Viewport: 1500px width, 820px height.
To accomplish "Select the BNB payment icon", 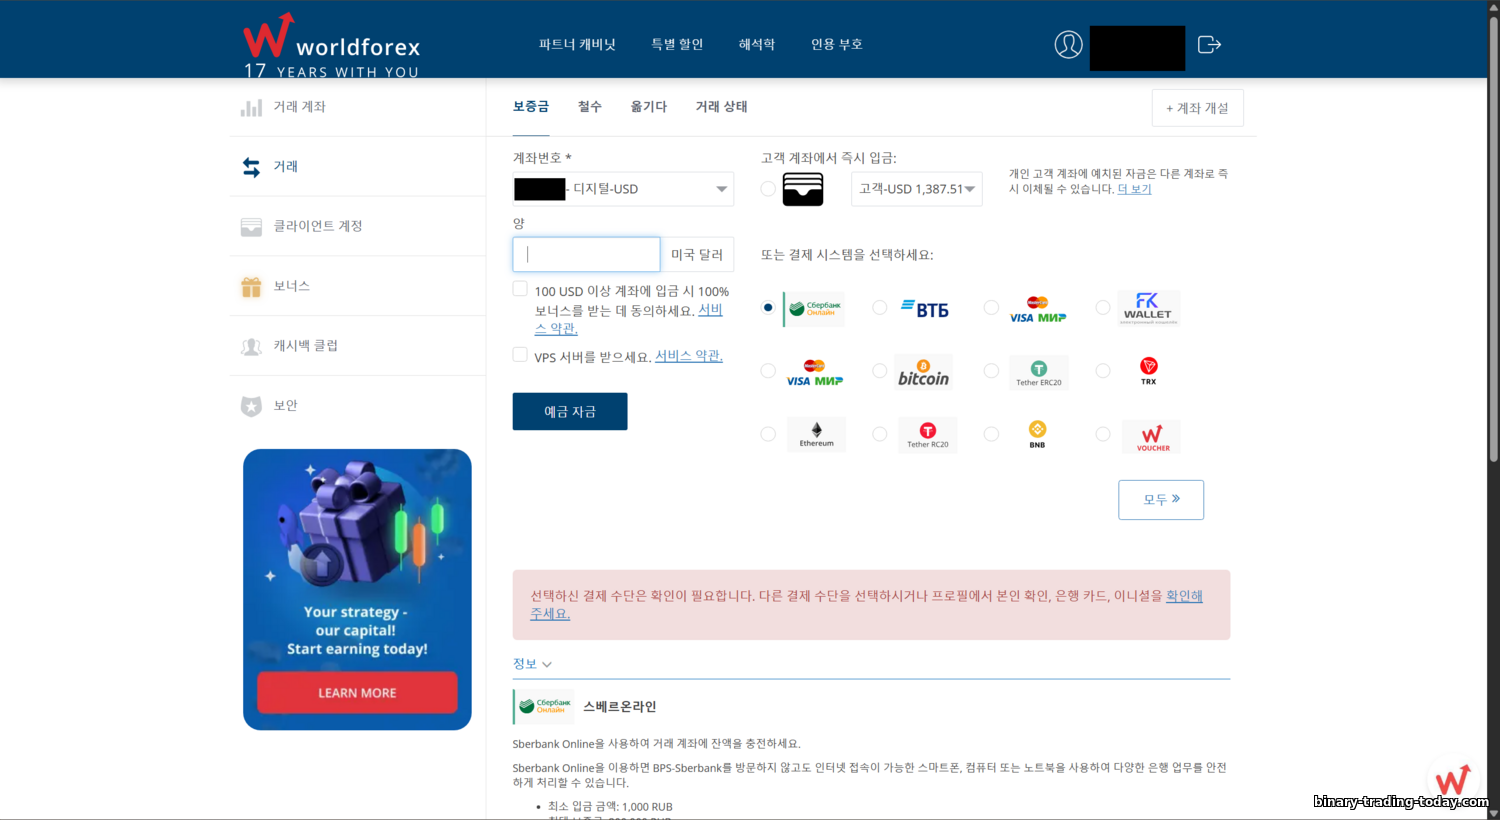I will [x=1037, y=434].
